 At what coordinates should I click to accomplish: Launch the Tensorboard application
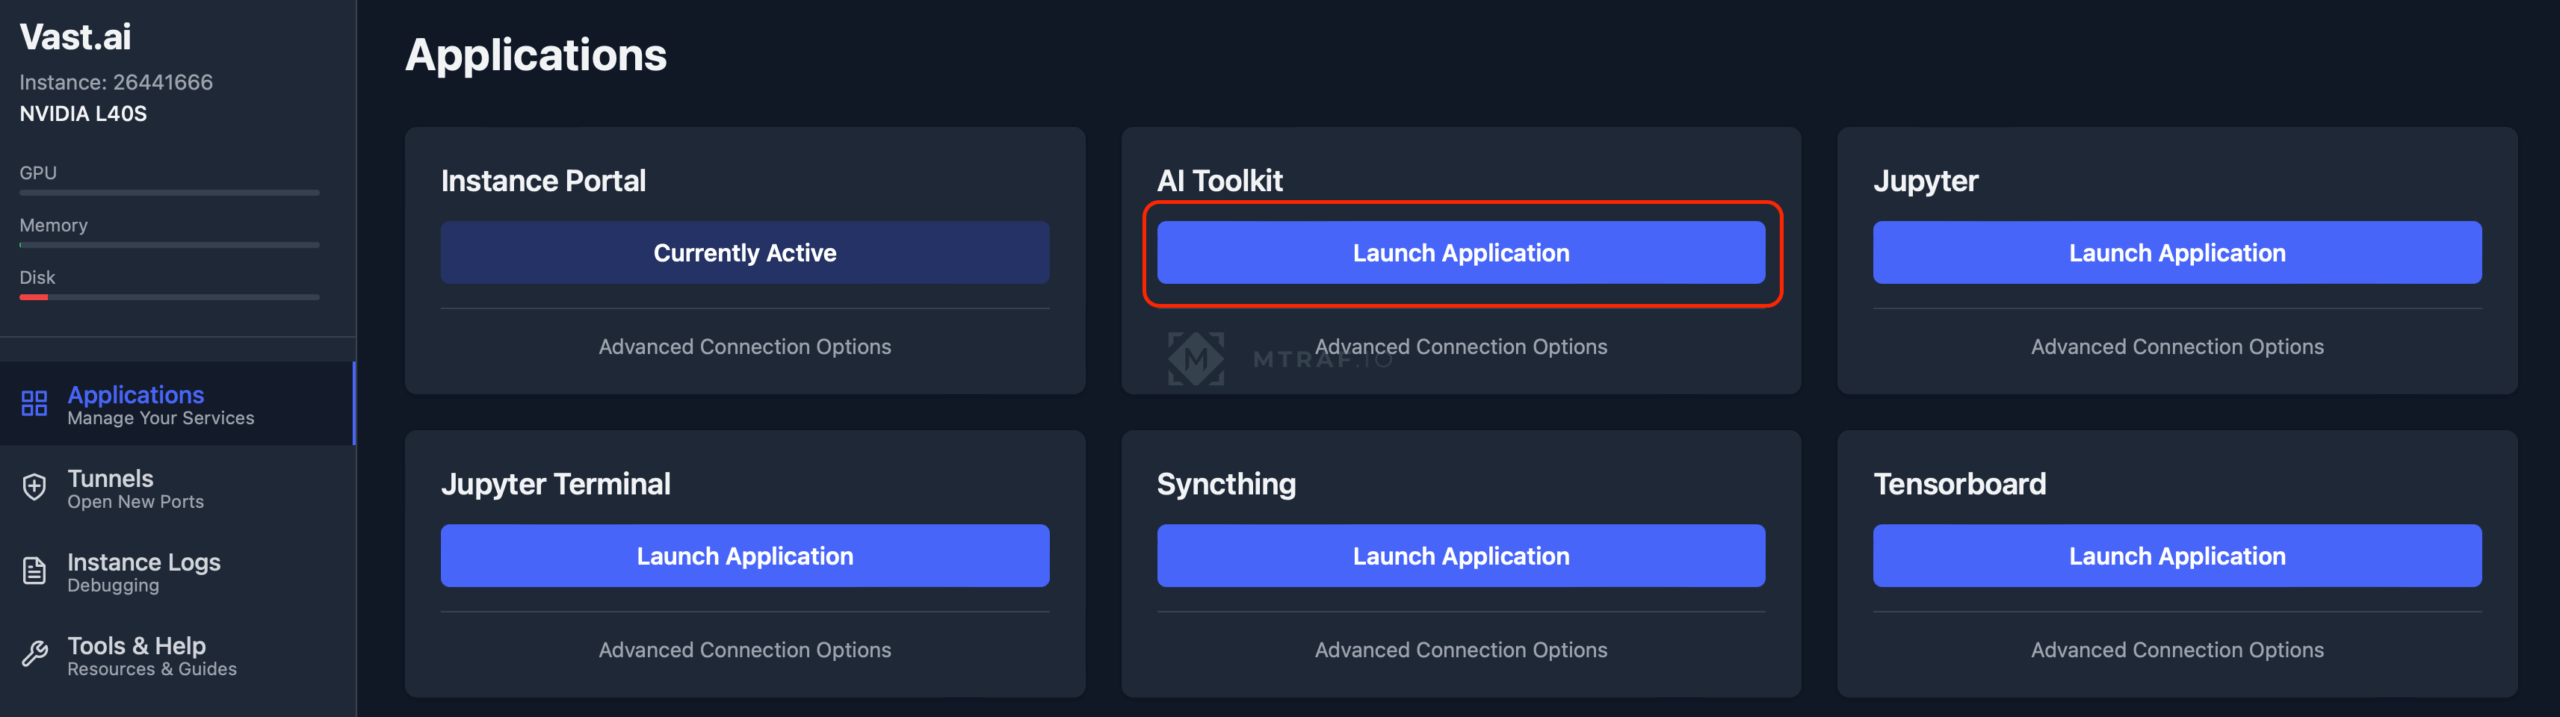(x=2177, y=555)
